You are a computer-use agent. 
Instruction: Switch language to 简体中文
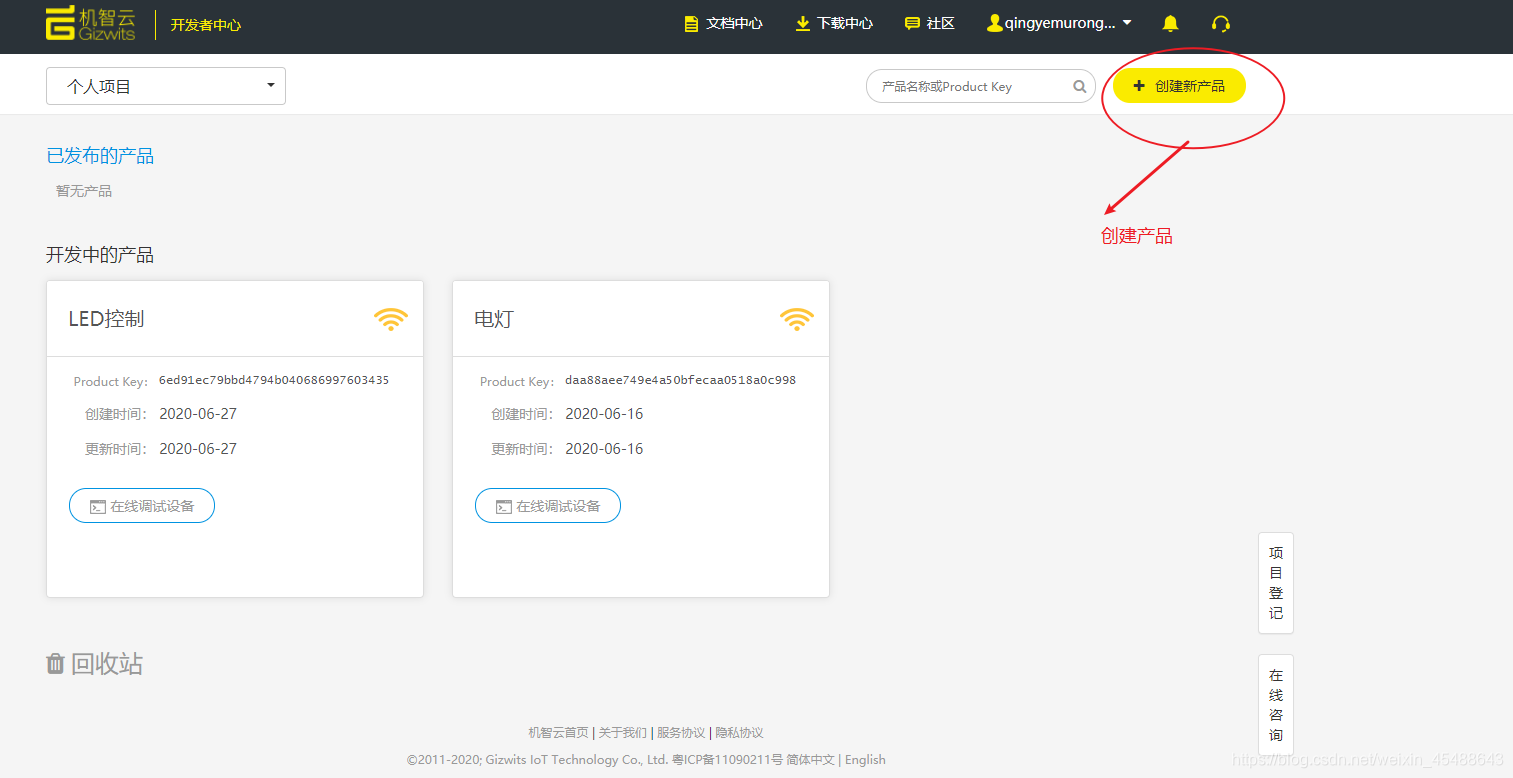[810, 760]
